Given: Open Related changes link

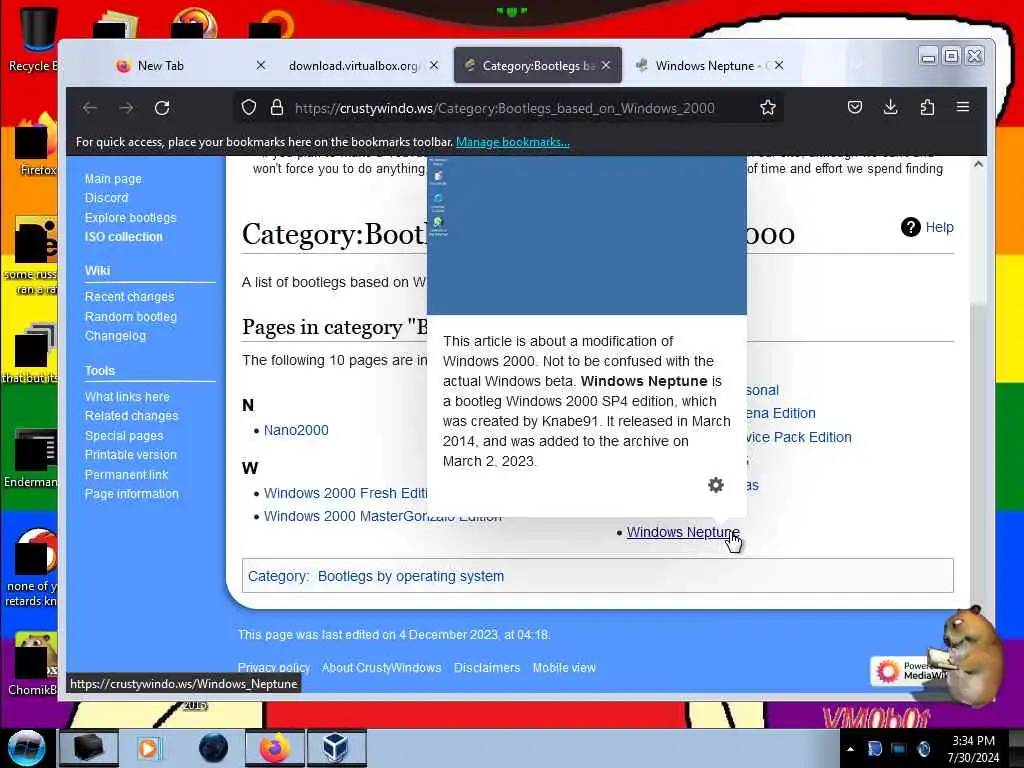Looking at the screenshot, I should (131, 415).
